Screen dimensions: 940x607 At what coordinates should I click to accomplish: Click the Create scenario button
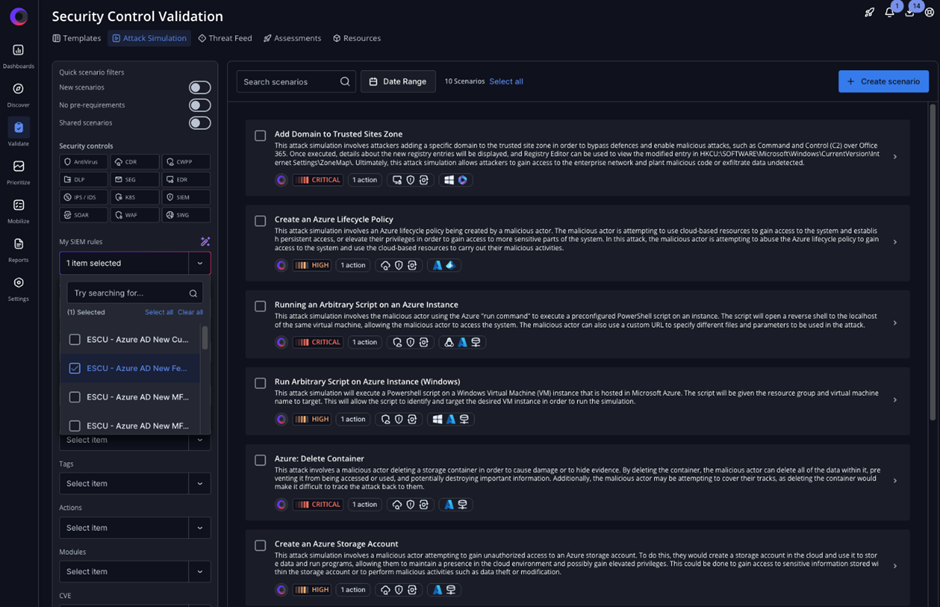pyautogui.click(x=884, y=81)
